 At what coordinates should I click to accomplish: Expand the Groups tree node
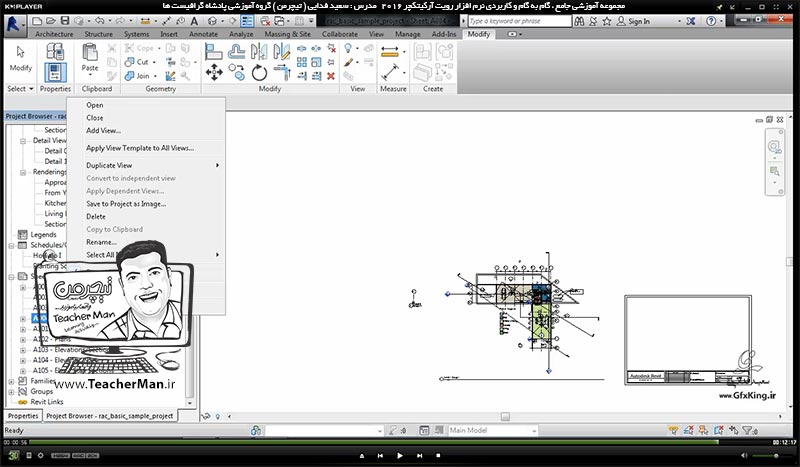coord(11,392)
